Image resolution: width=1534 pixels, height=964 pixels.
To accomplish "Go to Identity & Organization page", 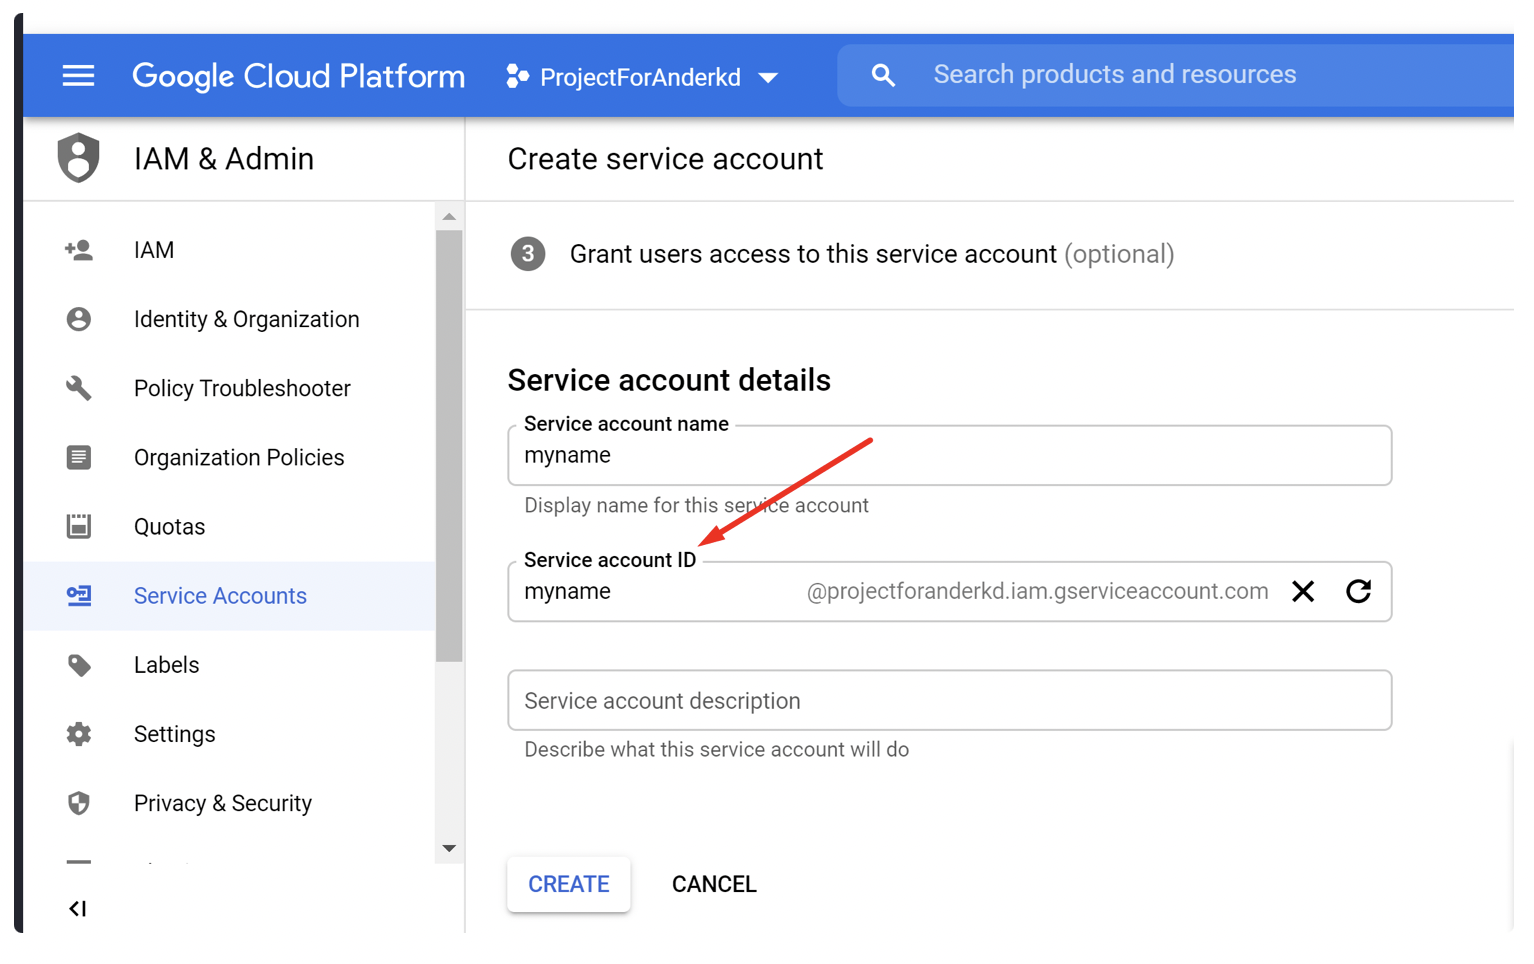I will coord(246,319).
